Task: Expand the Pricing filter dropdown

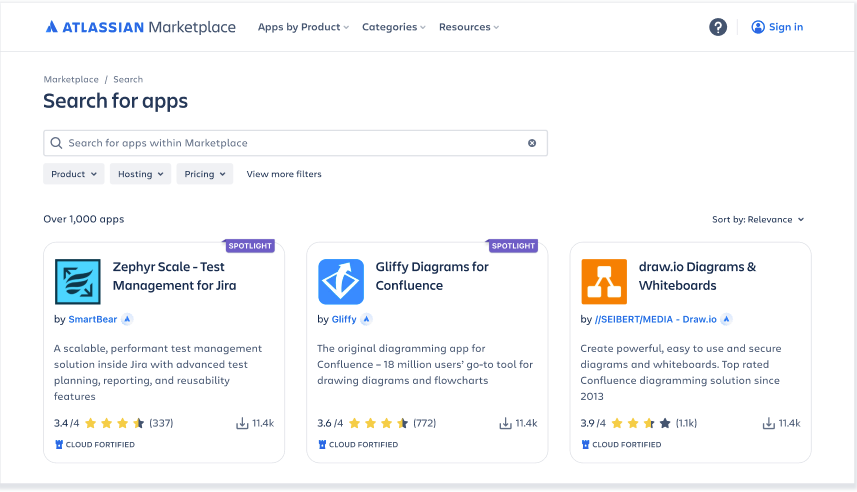Action: pyautogui.click(x=205, y=174)
